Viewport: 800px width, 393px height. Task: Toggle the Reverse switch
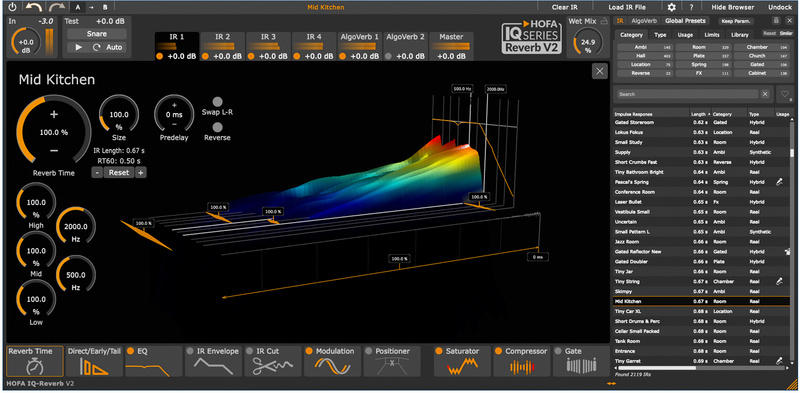pyautogui.click(x=217, y=127)
